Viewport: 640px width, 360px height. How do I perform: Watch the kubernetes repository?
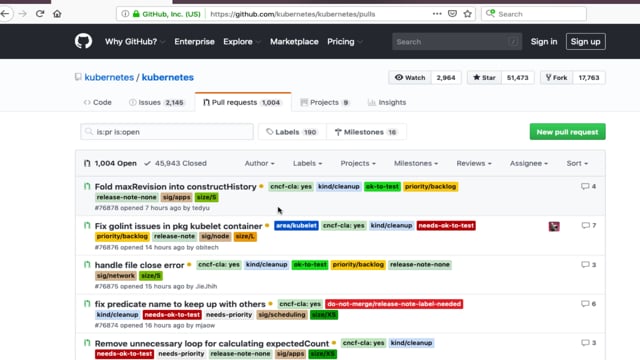[410, 78]
